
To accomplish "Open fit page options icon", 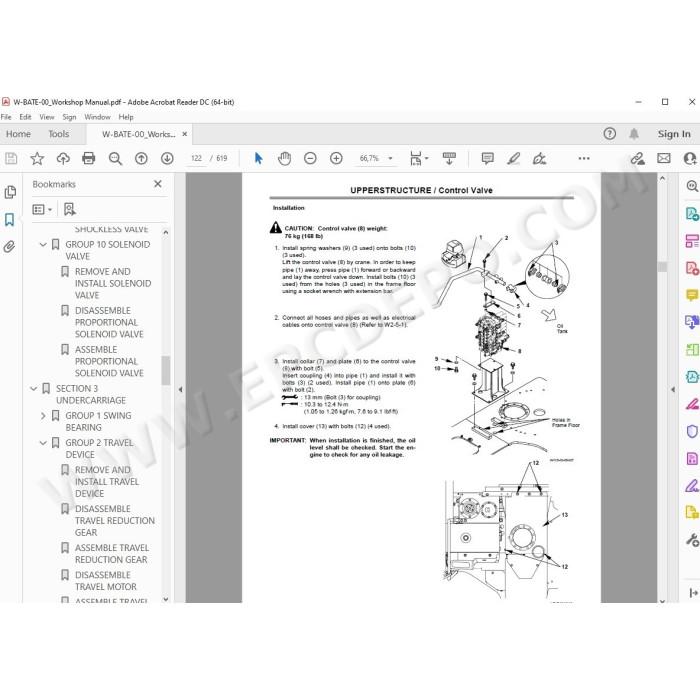I will 418,158.
